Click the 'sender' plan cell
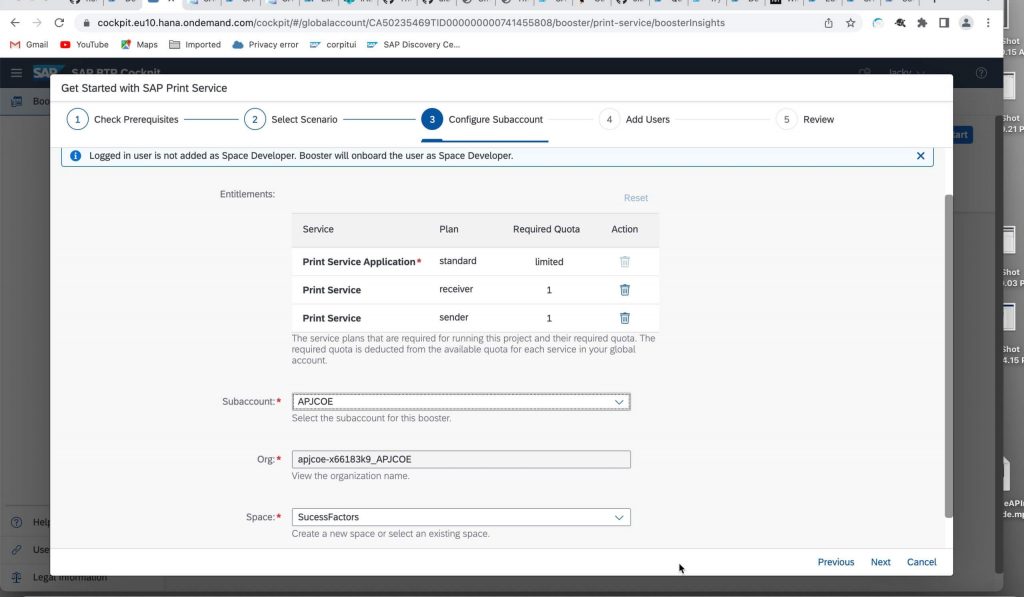This screenshot has width=1024, height=597. [x=453, y=317]
